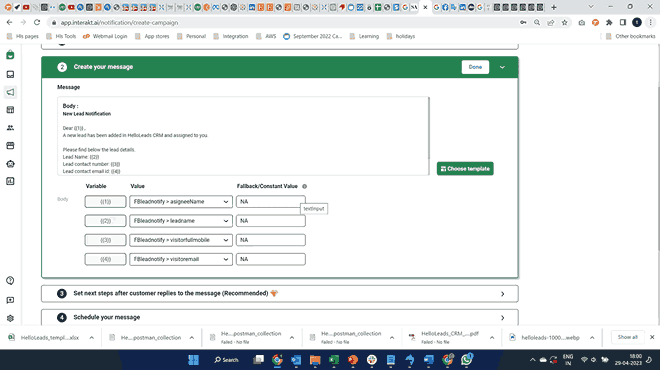The height and width of the screenshot is (370, 660).
Task: Open the Webmail Login bookmark
Action: click(x=105, y=36)
